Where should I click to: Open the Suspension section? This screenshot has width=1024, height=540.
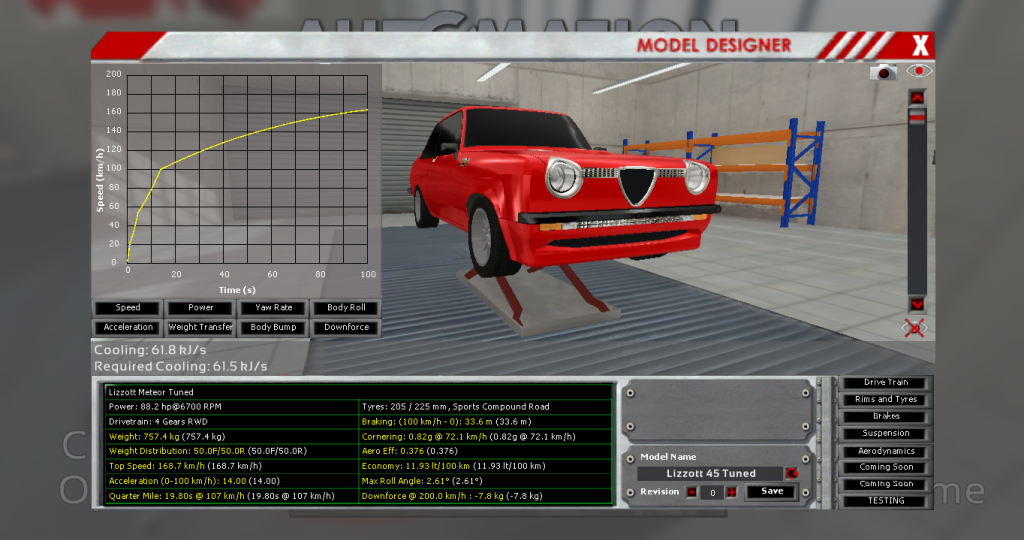[886, 434]
